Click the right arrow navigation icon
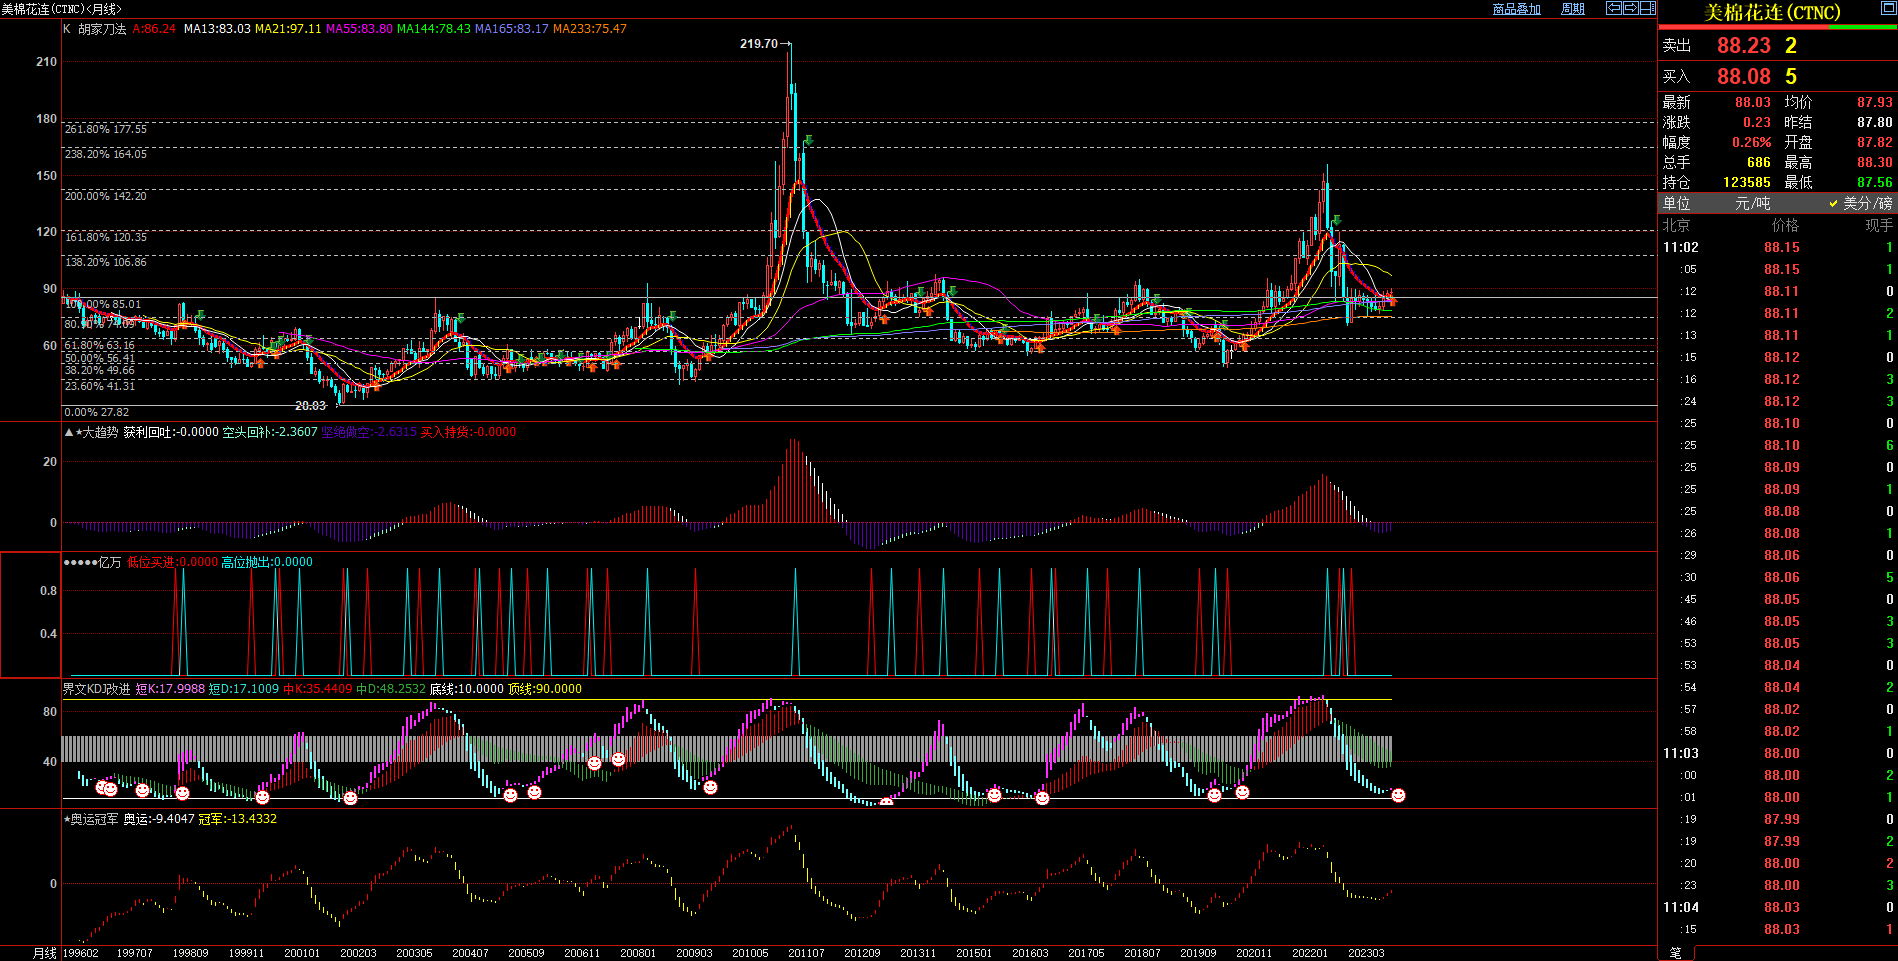 (1630, 8)
